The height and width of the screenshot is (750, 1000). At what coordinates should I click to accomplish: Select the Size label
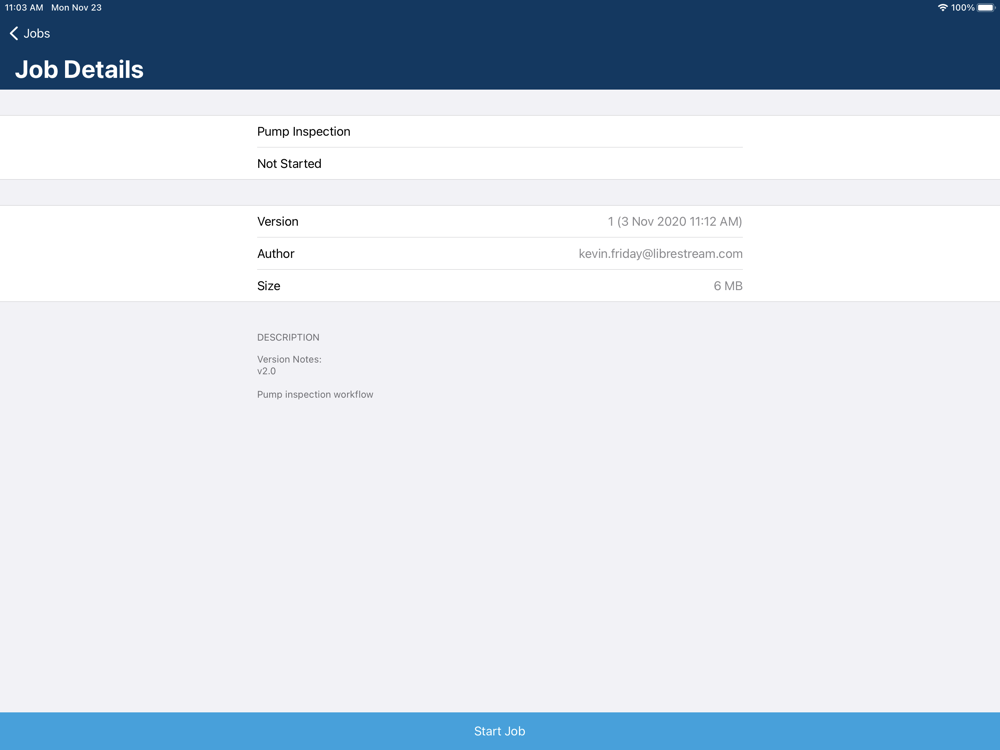(x=268, y=286)
